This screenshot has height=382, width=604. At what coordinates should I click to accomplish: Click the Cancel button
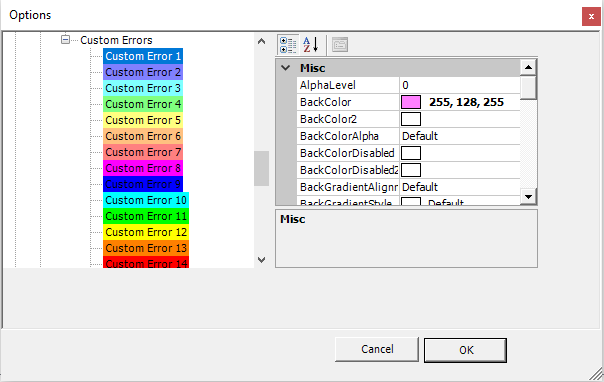coord(377,349)
